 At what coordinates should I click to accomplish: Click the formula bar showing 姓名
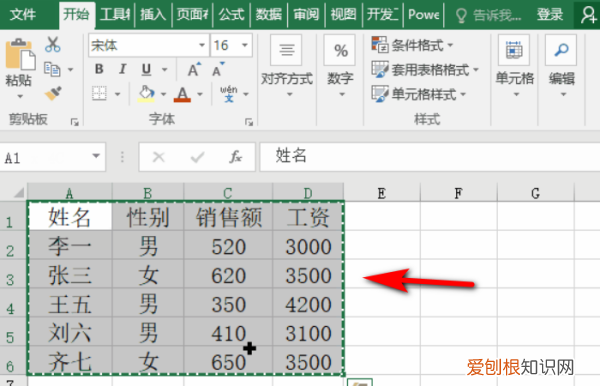(x=429, y=156)
